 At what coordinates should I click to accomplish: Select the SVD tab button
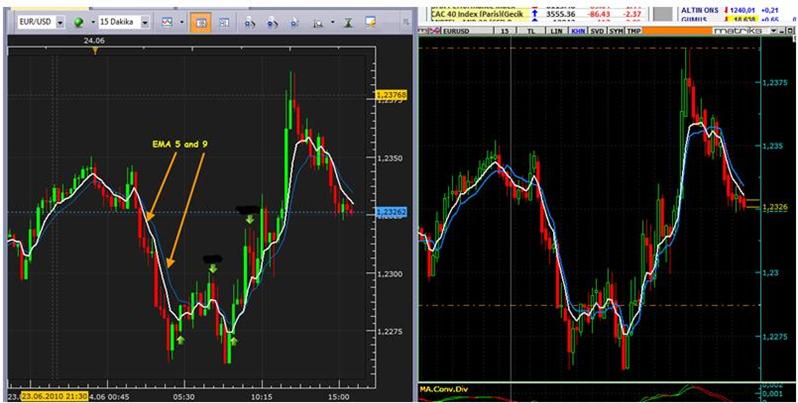596,32
